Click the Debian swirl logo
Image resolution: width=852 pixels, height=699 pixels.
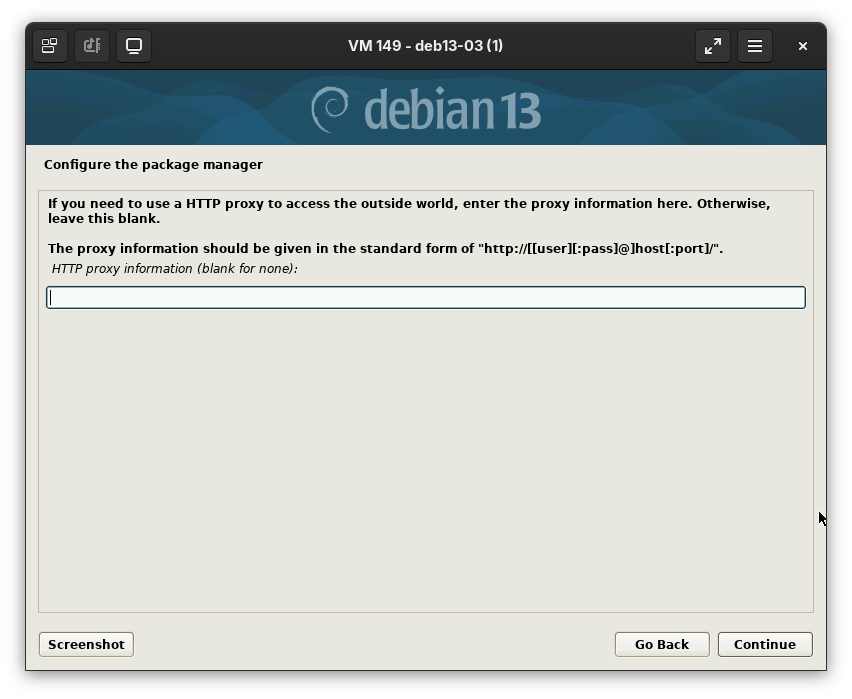330,109
